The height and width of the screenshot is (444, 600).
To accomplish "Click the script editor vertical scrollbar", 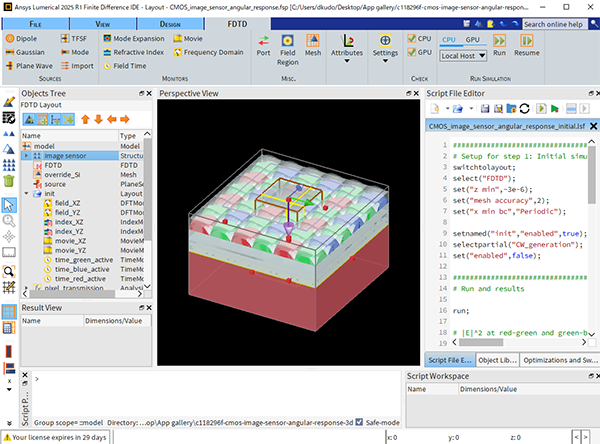I will [x=592, y=175].
